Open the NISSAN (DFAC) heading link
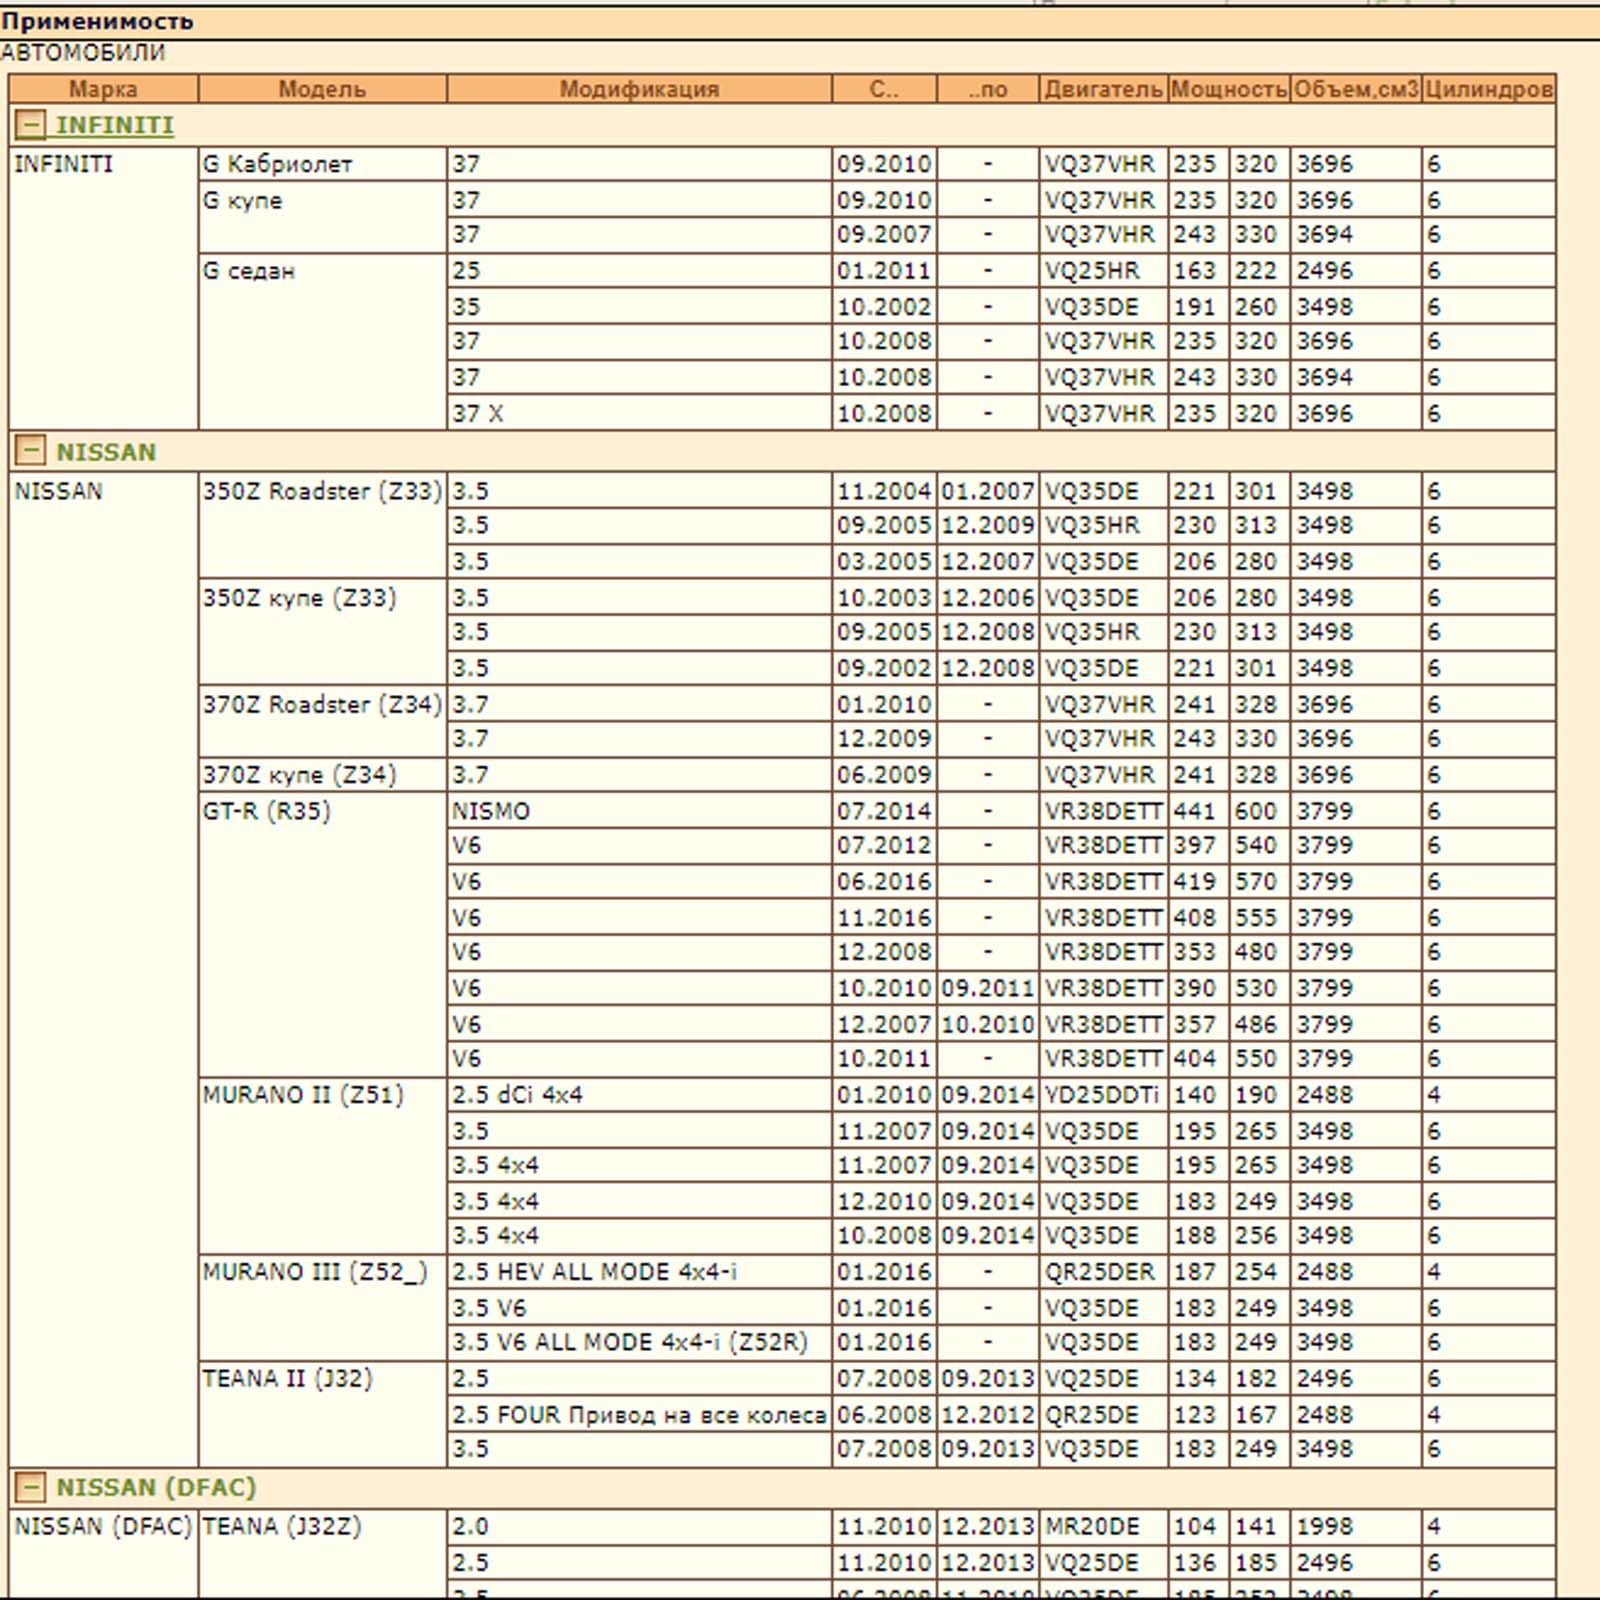The image size is (1600, 1600). click(156, 1487)
